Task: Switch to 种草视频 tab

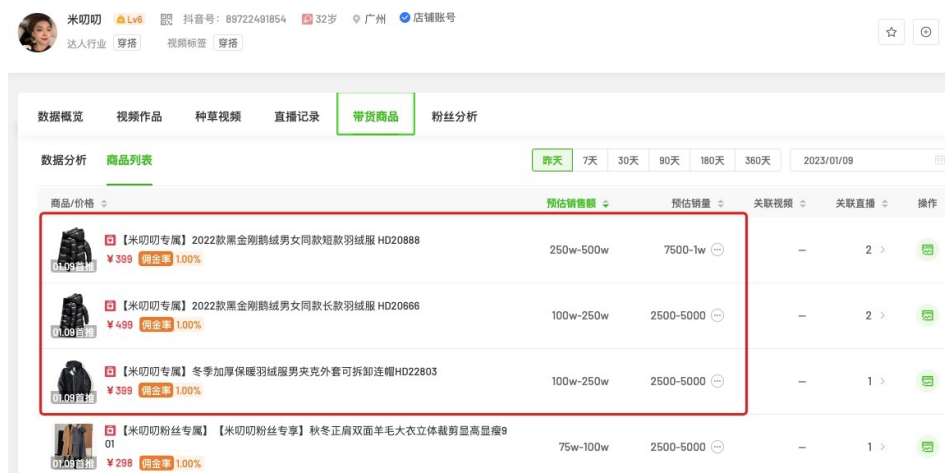Action: tap(218, 117)
